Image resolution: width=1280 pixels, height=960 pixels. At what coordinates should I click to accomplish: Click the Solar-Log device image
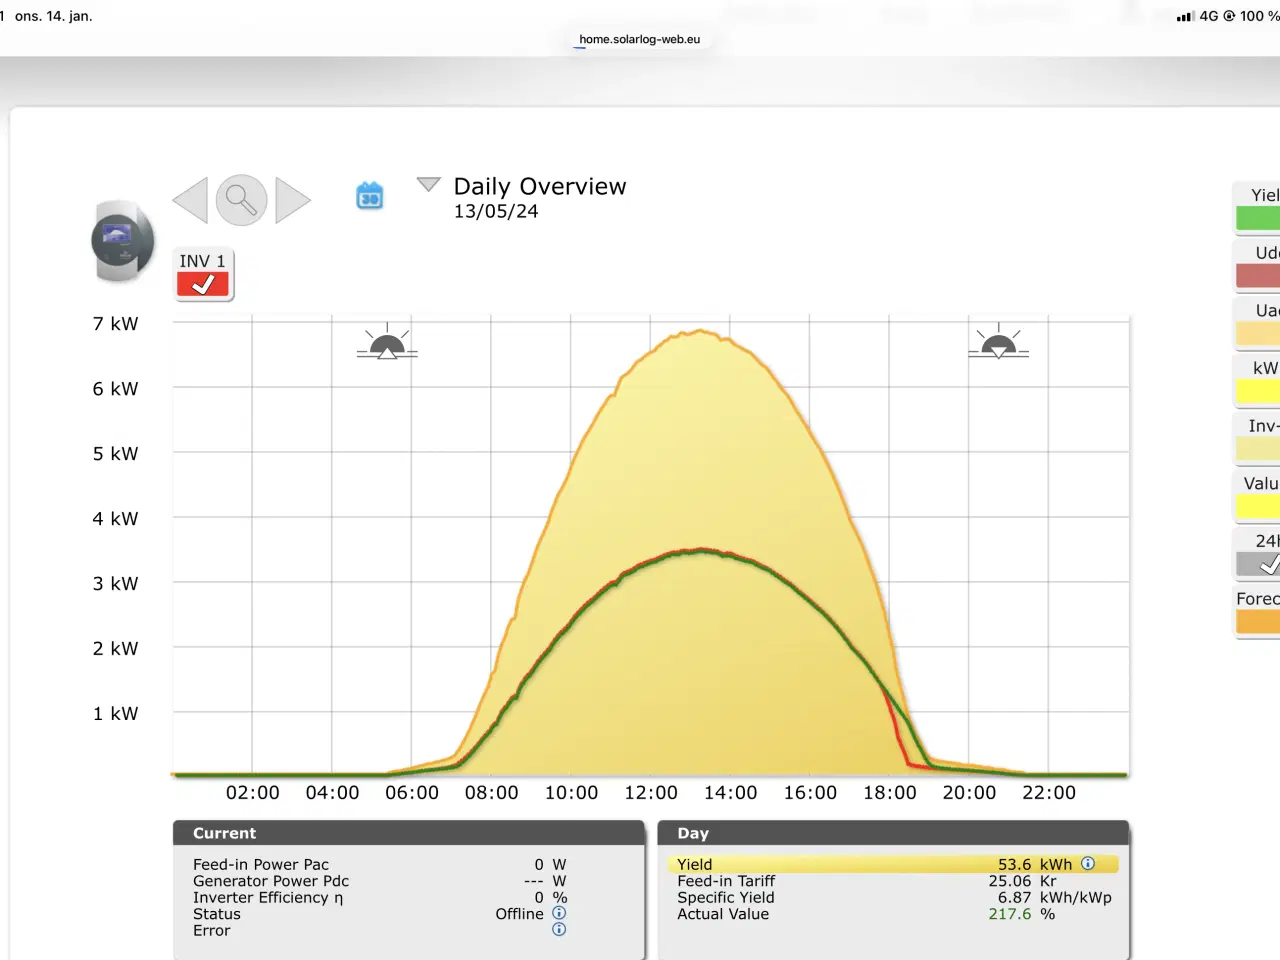123,242
